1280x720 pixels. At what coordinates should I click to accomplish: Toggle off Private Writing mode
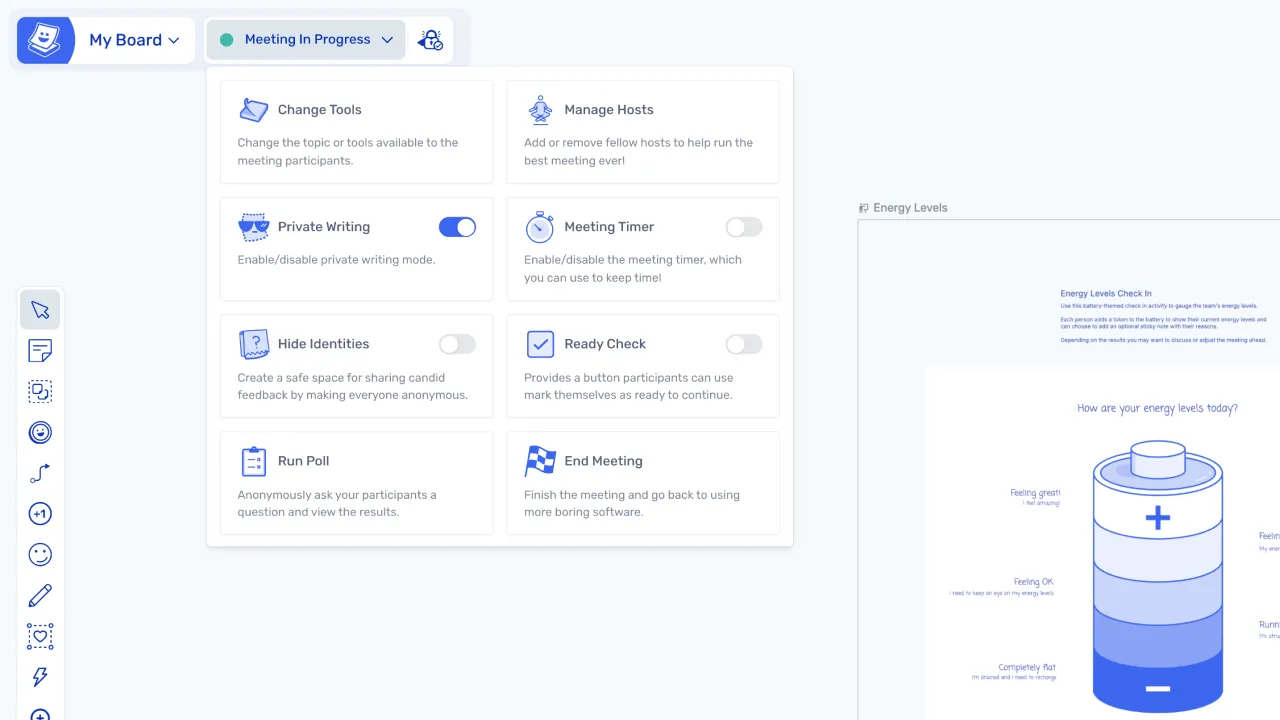[457, 227]
